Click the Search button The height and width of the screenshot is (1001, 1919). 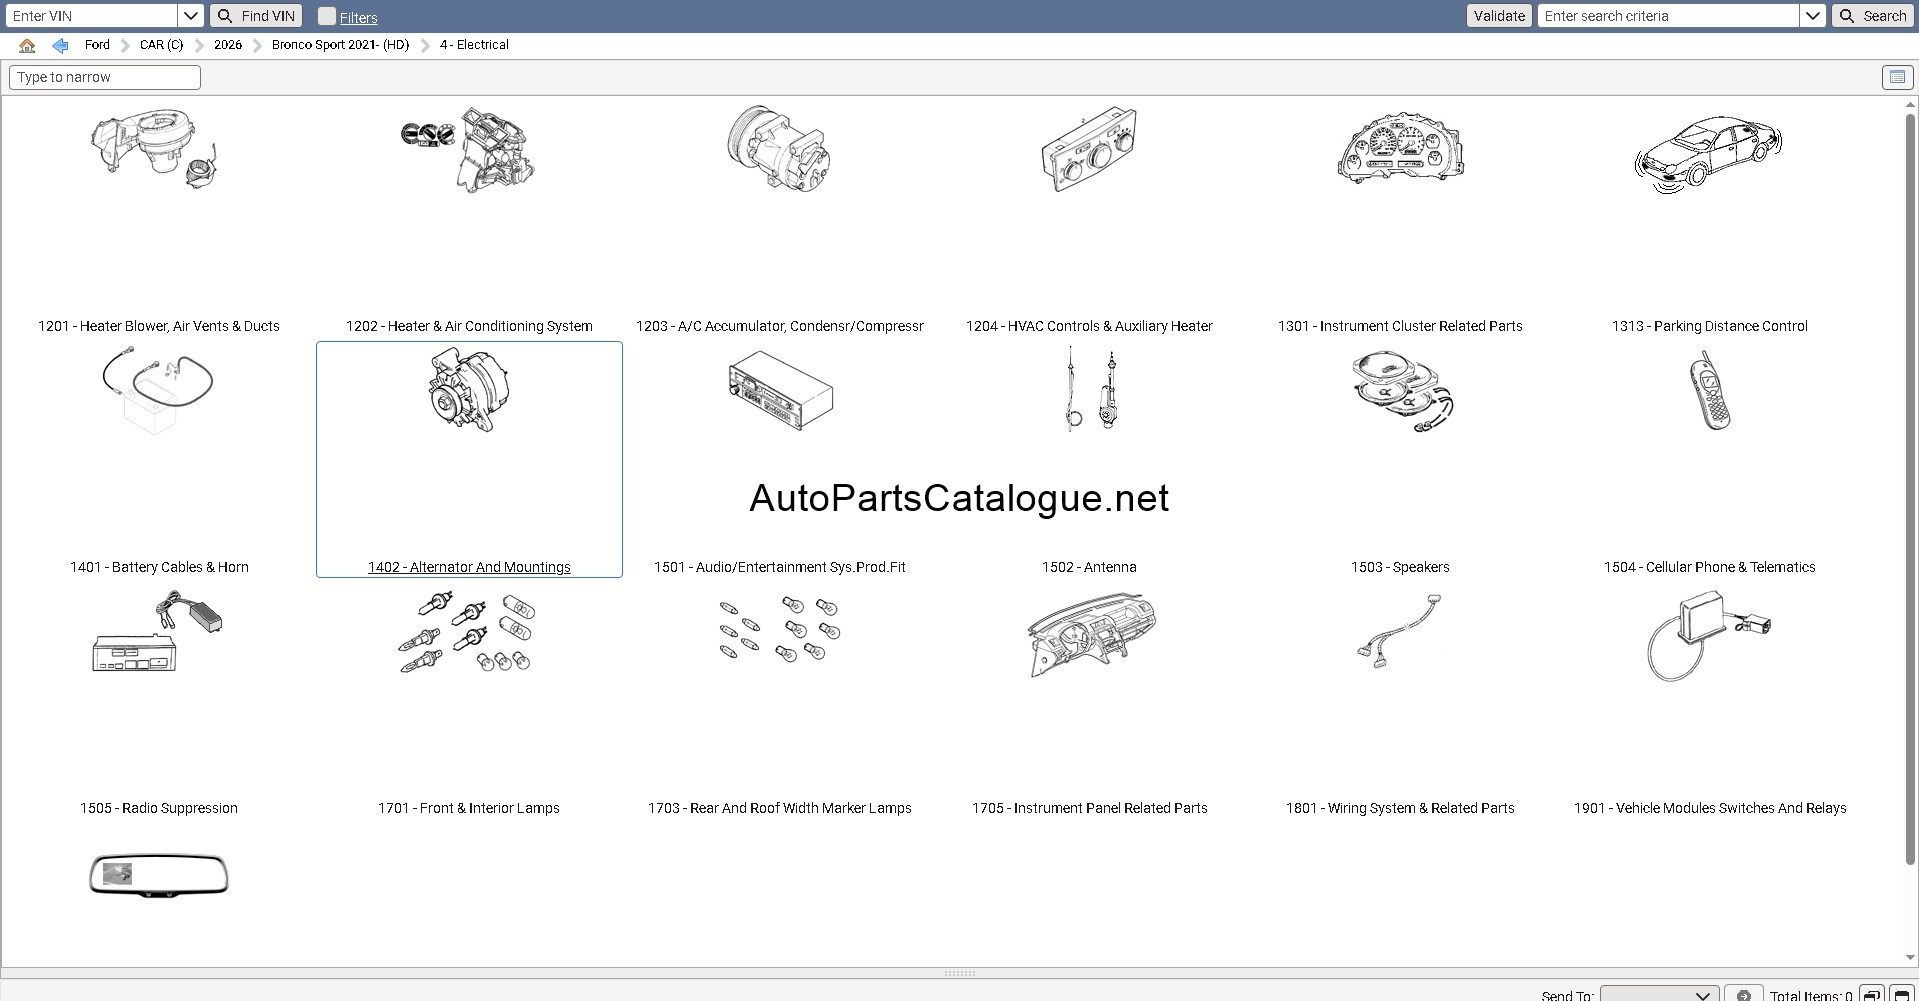(x=1873, y=16)
